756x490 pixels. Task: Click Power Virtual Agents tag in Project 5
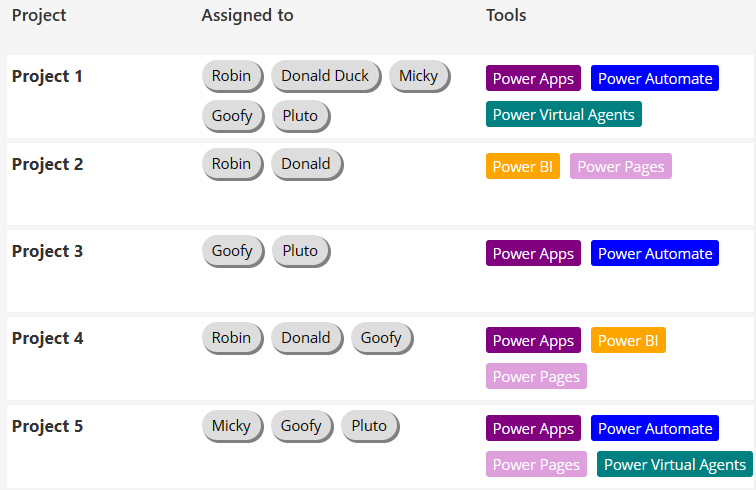675,464
